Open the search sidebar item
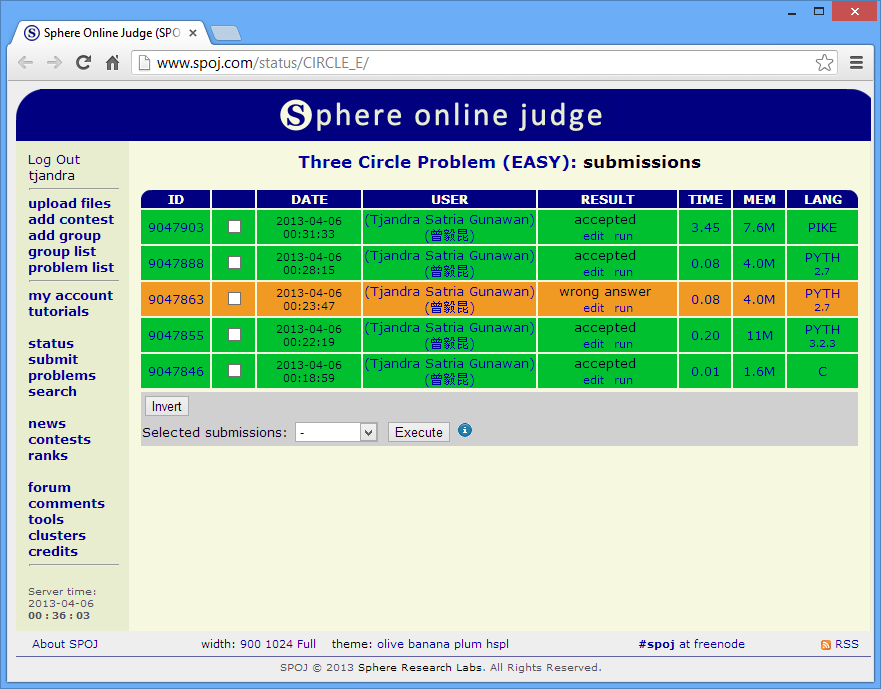 52,392
